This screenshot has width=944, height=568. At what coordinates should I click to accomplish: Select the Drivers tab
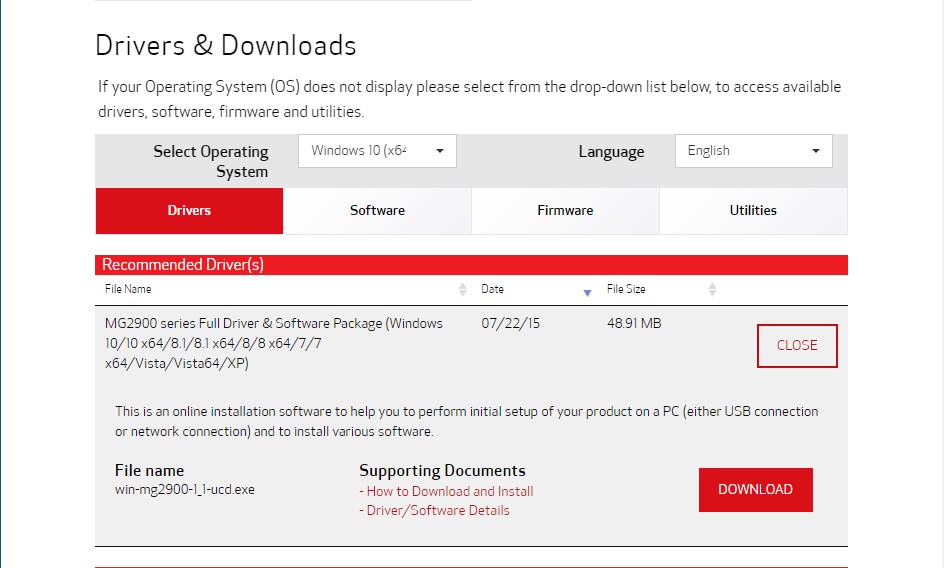(x=189, y=211)
